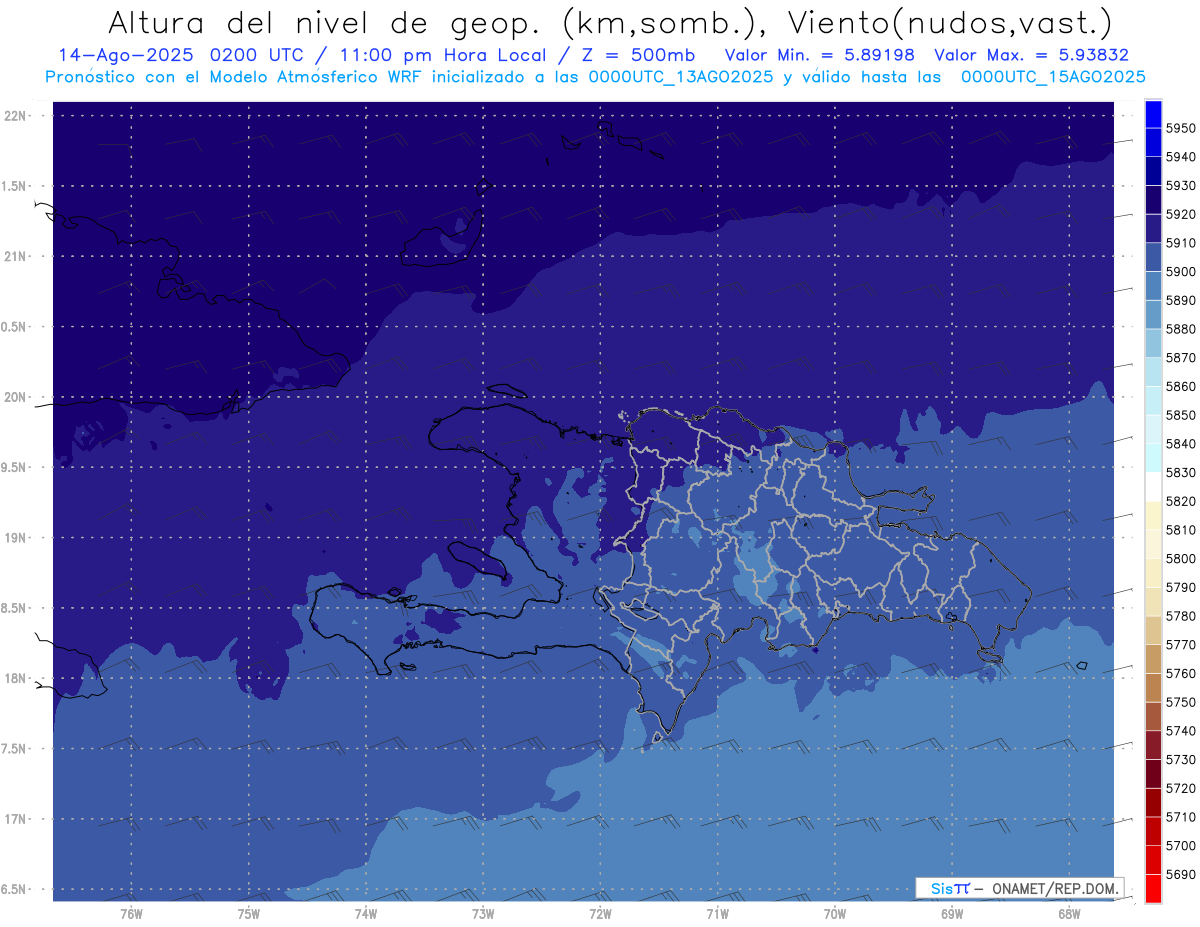The image size is (1200, 927).
Task: Click the "ONAMET/REP.DOM." credit label
Action: pyautogui.click(x=1053, y=888)
